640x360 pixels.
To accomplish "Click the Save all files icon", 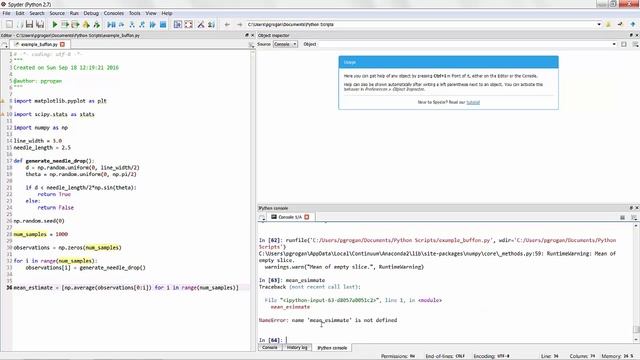I will coord(40,24).
